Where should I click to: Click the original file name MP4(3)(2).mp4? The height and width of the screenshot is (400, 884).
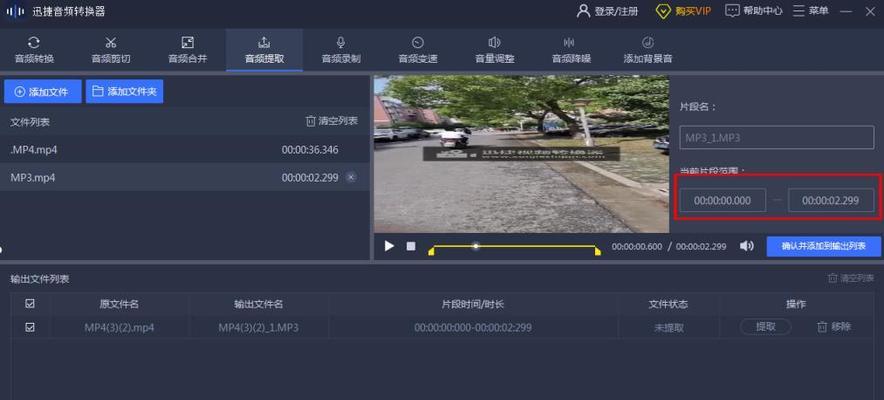click(x=120, y=327)
